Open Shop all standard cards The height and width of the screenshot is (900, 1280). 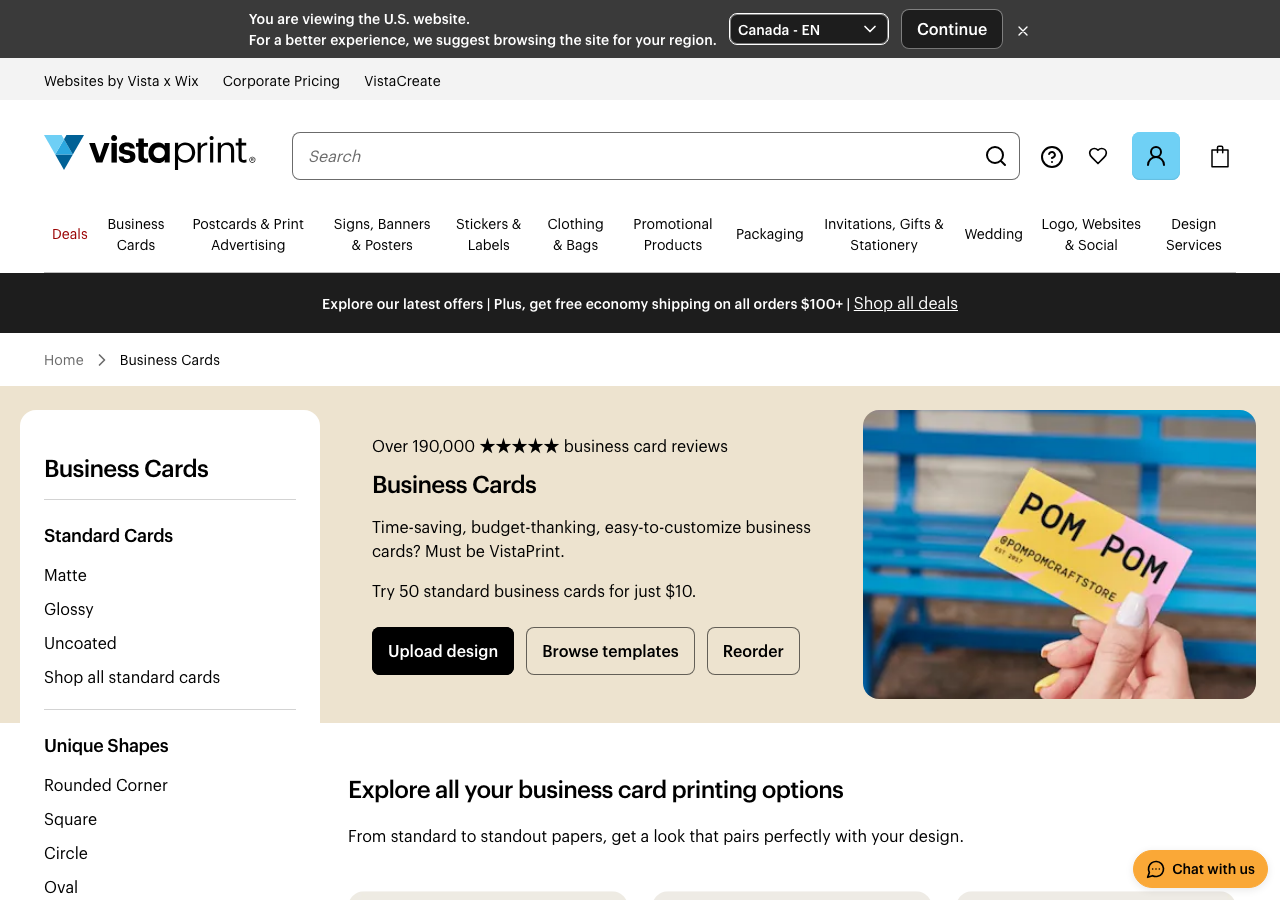pyautogui.click(x=132, y=677)
